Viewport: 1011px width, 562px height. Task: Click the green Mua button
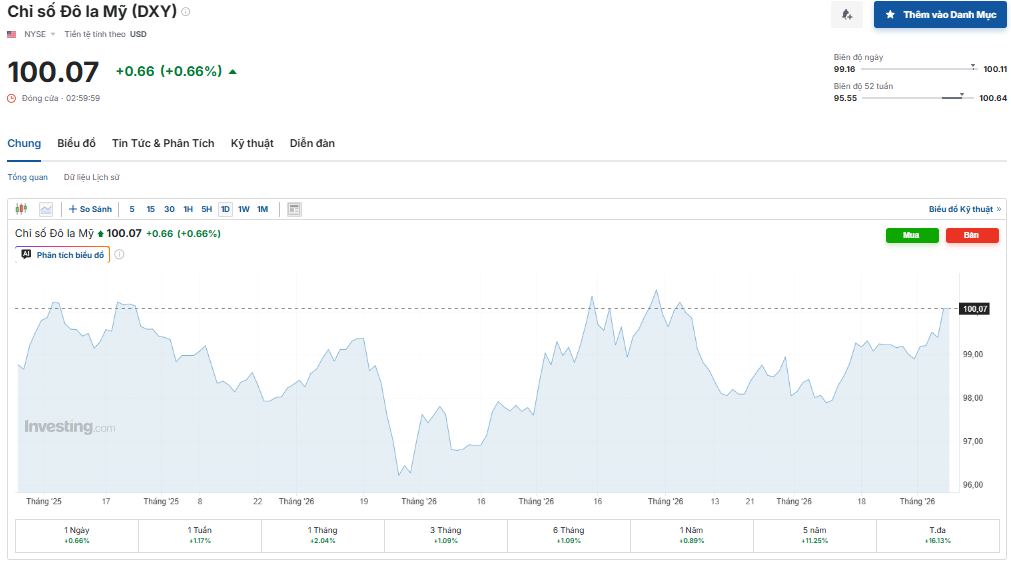[912, 235]
